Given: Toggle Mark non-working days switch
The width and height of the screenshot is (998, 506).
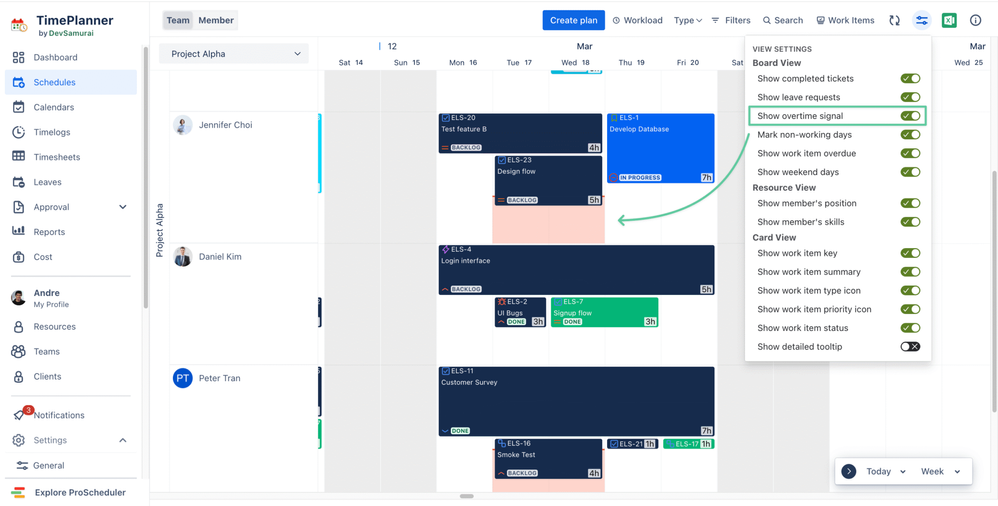Looking at the screenshot, I should pyautogui.click(x=910, y=135).
